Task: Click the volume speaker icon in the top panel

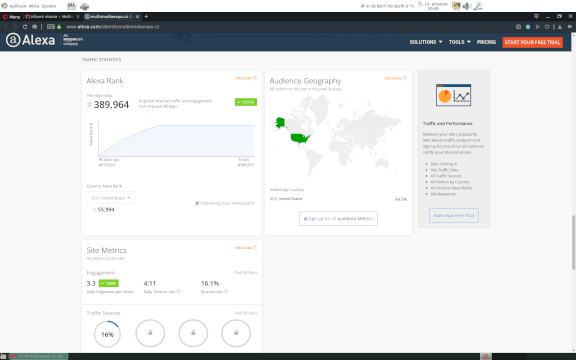Action: 466,6
